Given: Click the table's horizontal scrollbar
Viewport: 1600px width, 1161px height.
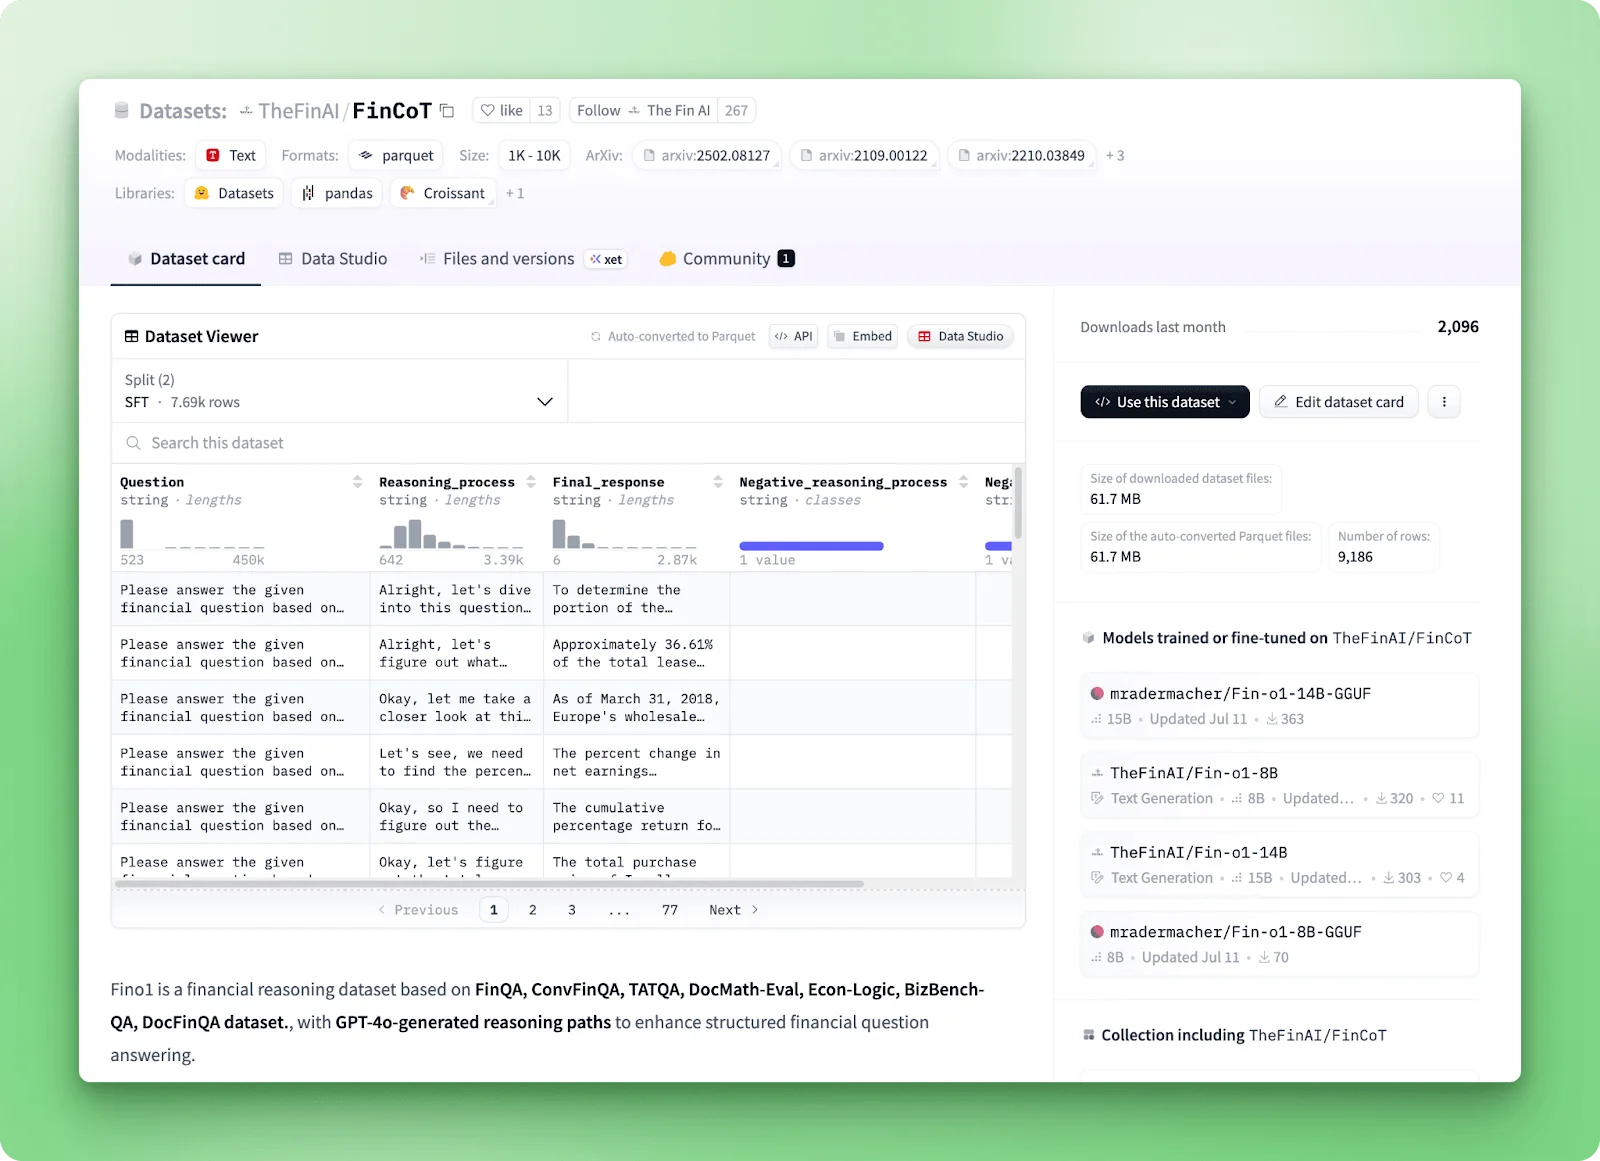Looking at the screenshot, I should [490, 884].
